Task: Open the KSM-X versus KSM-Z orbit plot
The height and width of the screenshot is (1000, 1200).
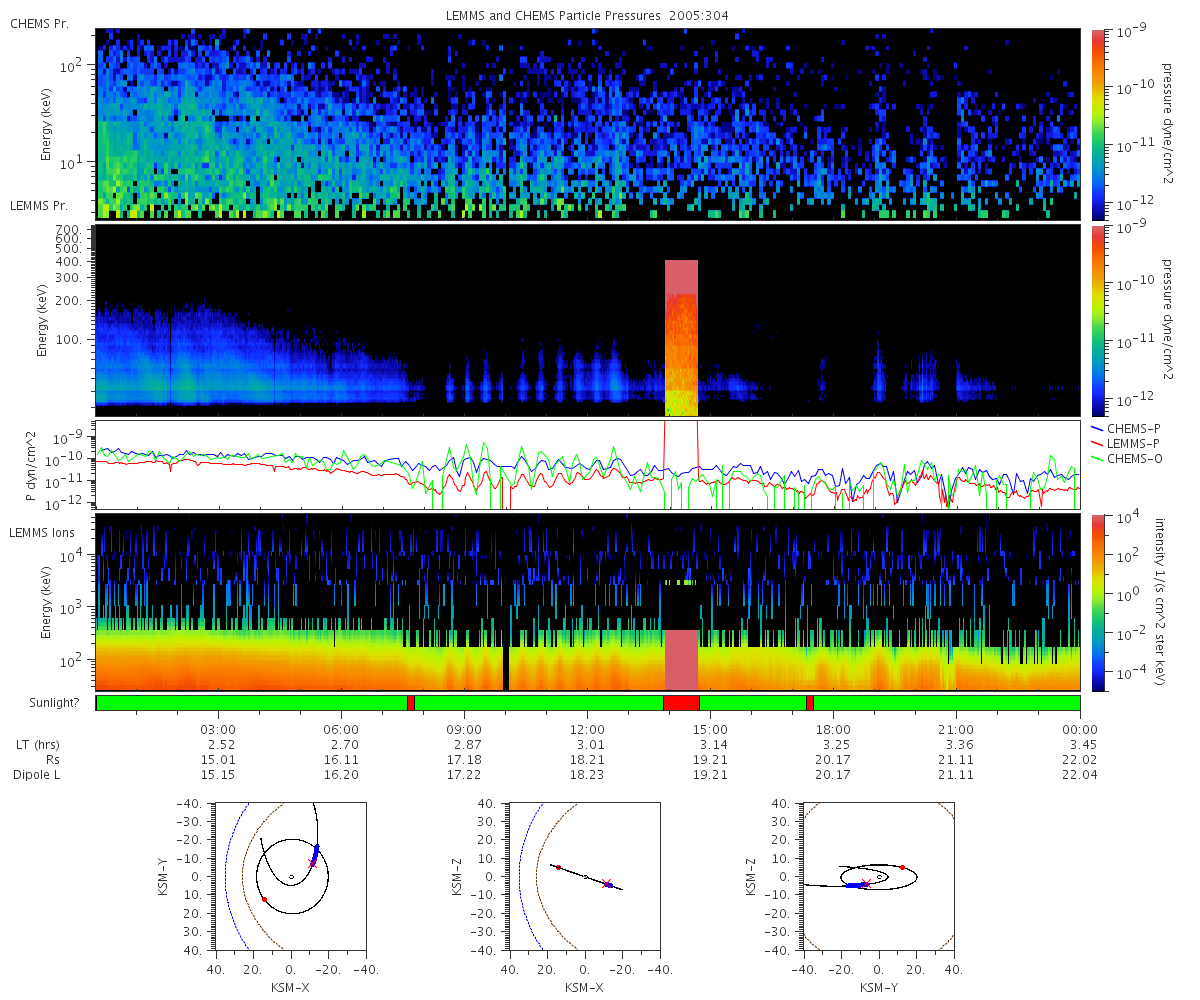Action: pyautogui.click(x=585, y=877)
